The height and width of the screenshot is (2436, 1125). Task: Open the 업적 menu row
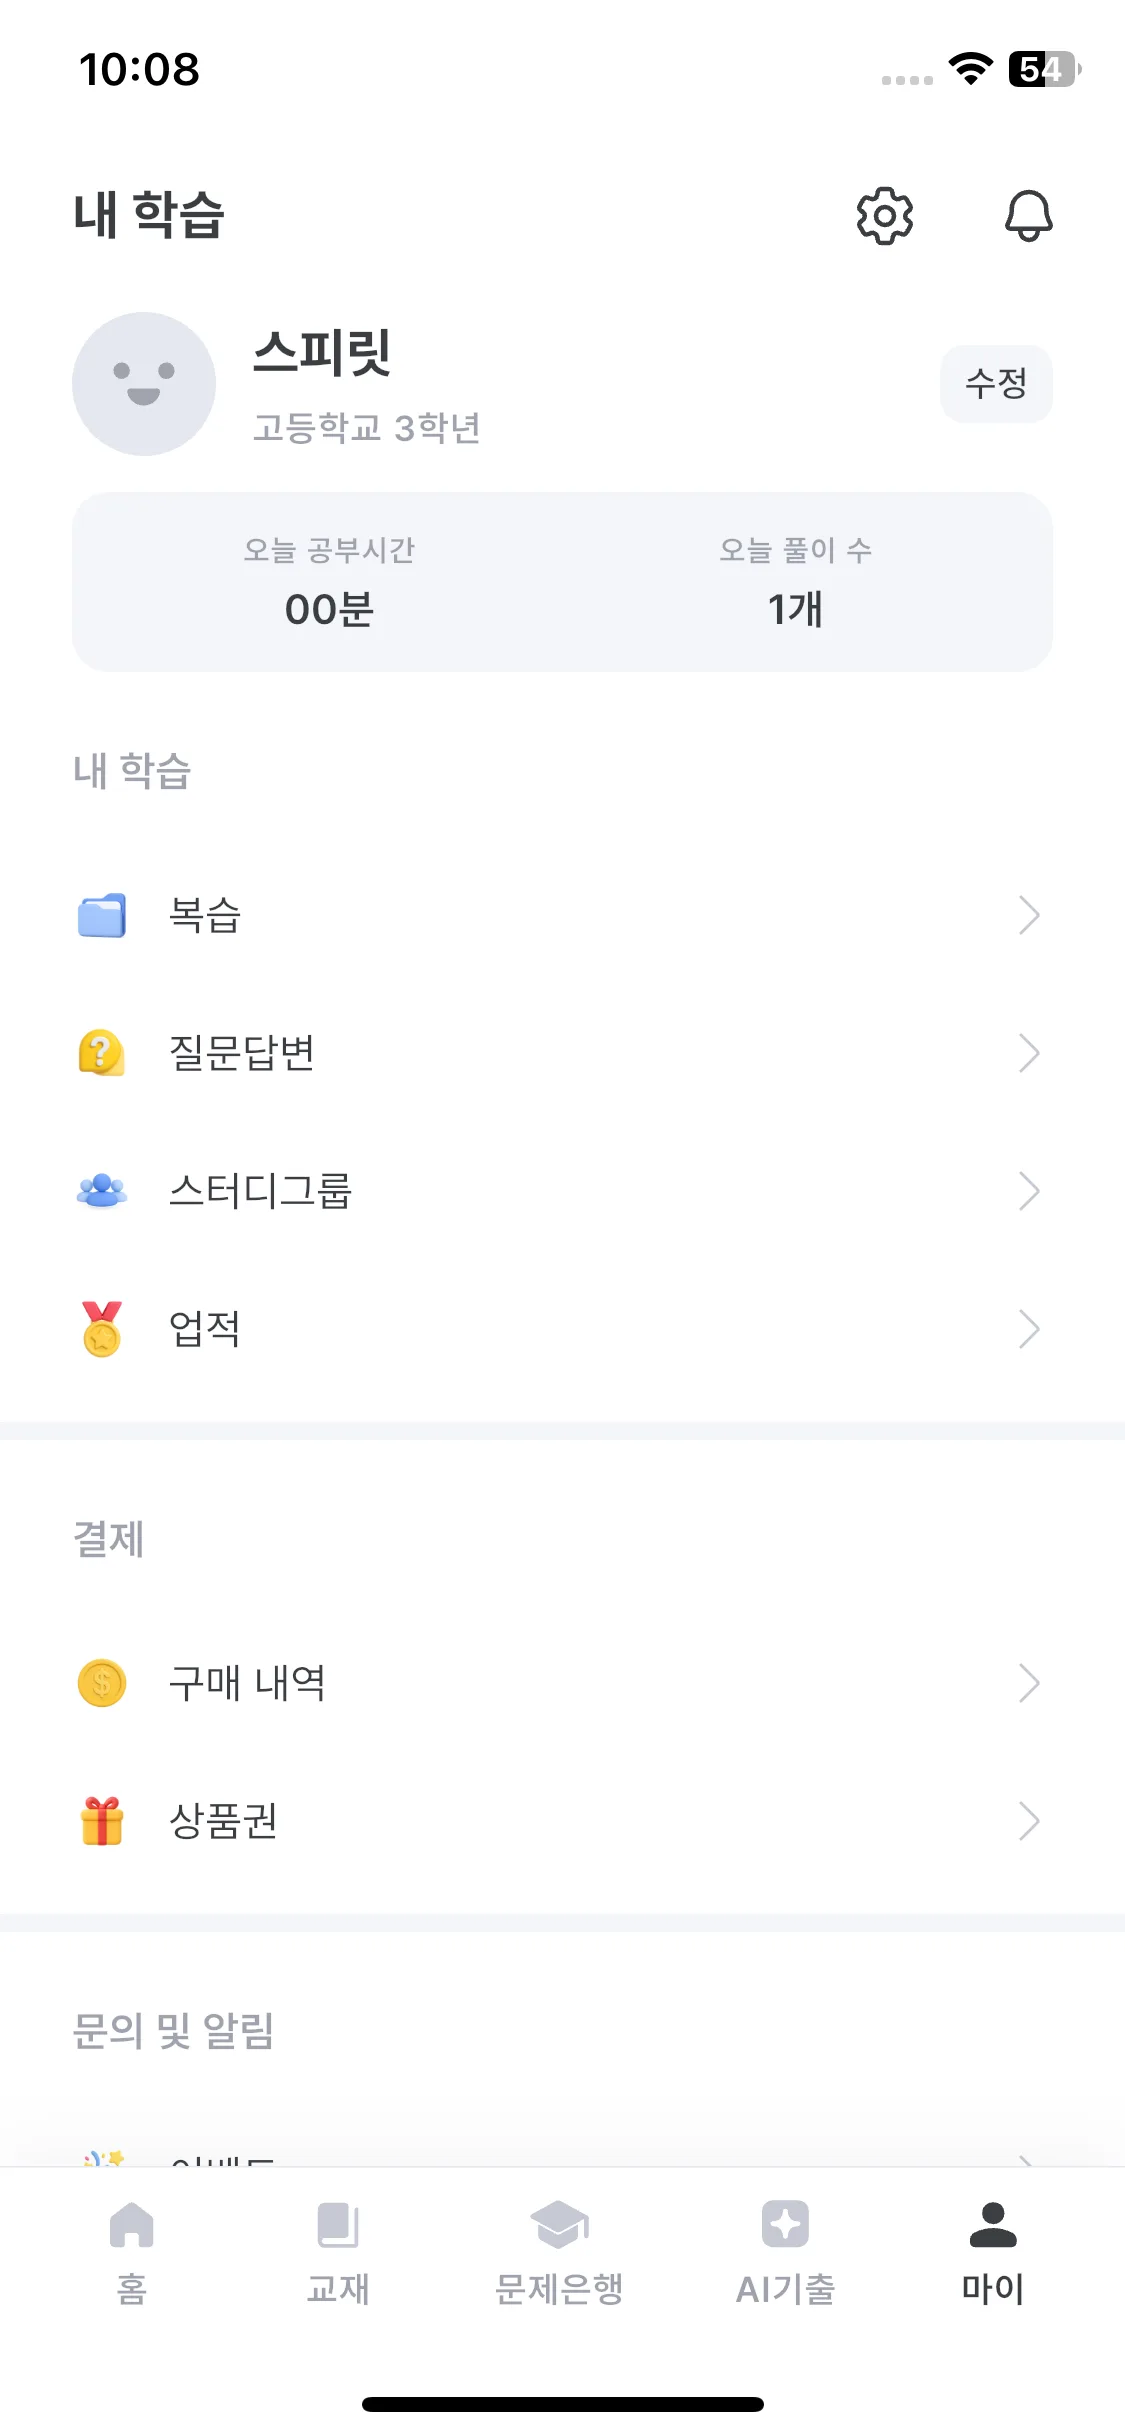click(x=562, y=1329)
